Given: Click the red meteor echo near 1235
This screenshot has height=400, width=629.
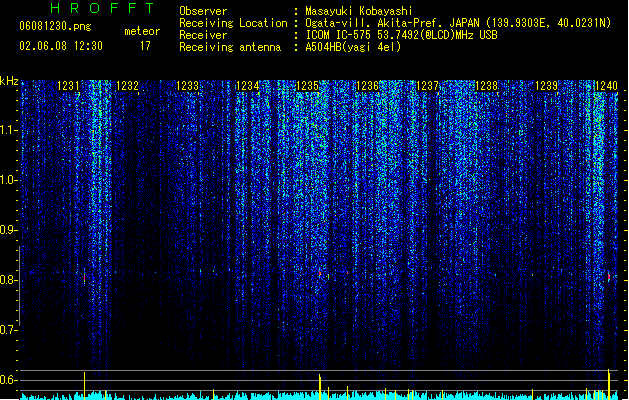Looking at the screenshot, I should pyautogui.click(x=320, y=274).
